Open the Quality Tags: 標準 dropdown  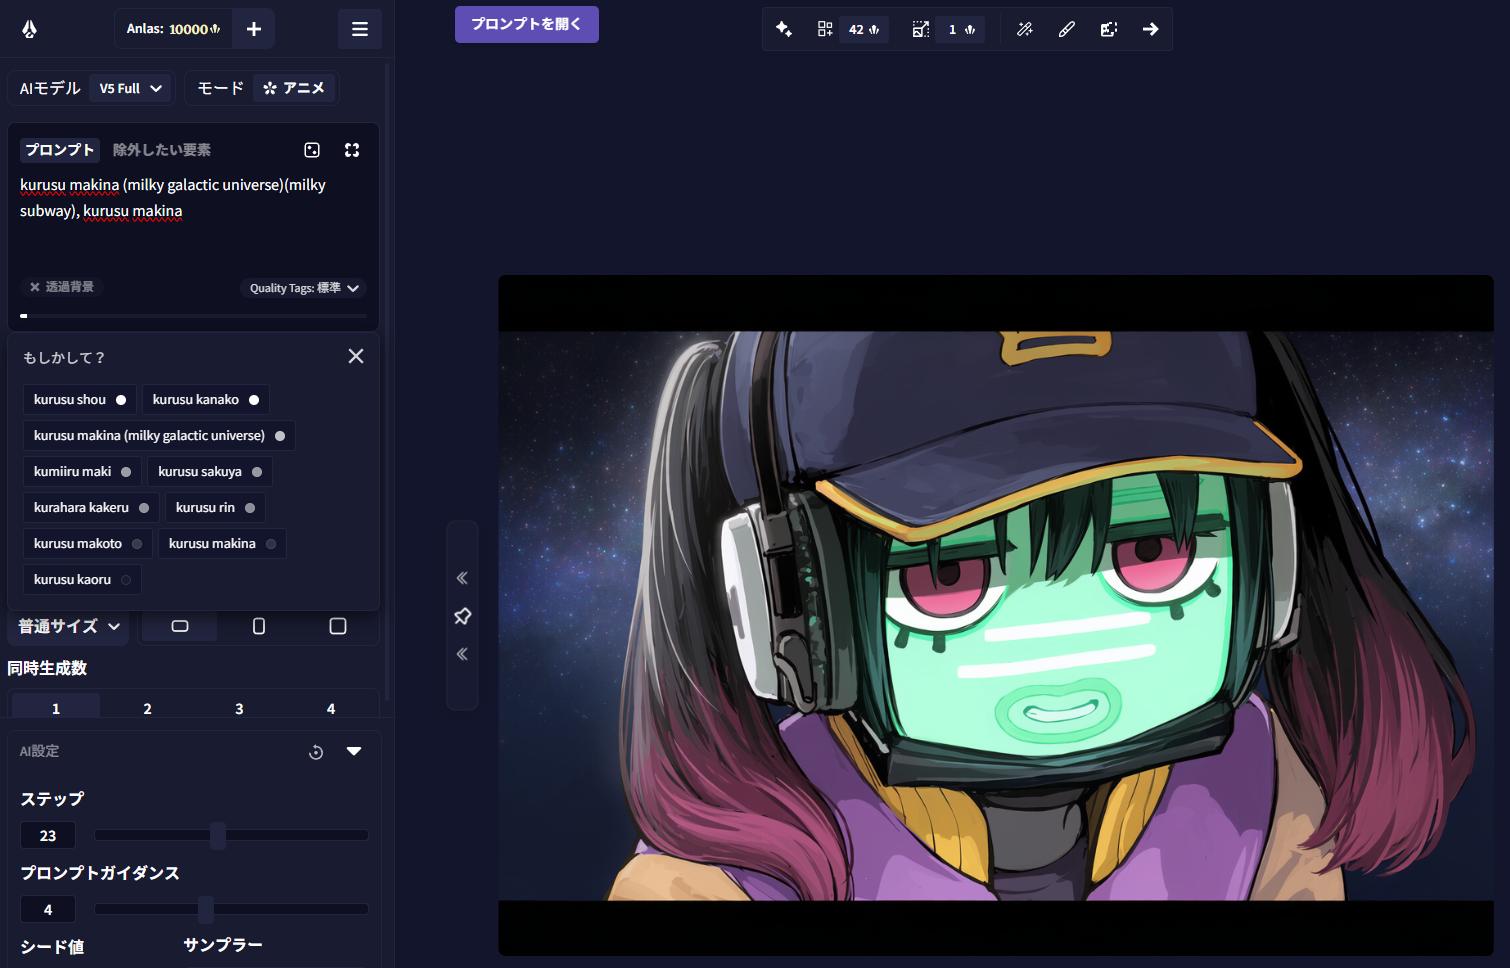point(304,288)
